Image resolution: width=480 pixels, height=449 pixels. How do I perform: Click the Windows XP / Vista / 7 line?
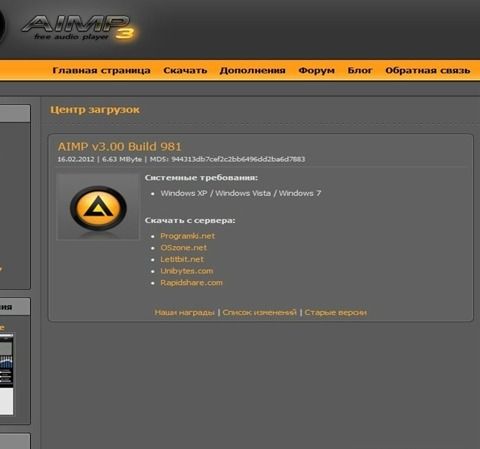click(x=241, y=193)
